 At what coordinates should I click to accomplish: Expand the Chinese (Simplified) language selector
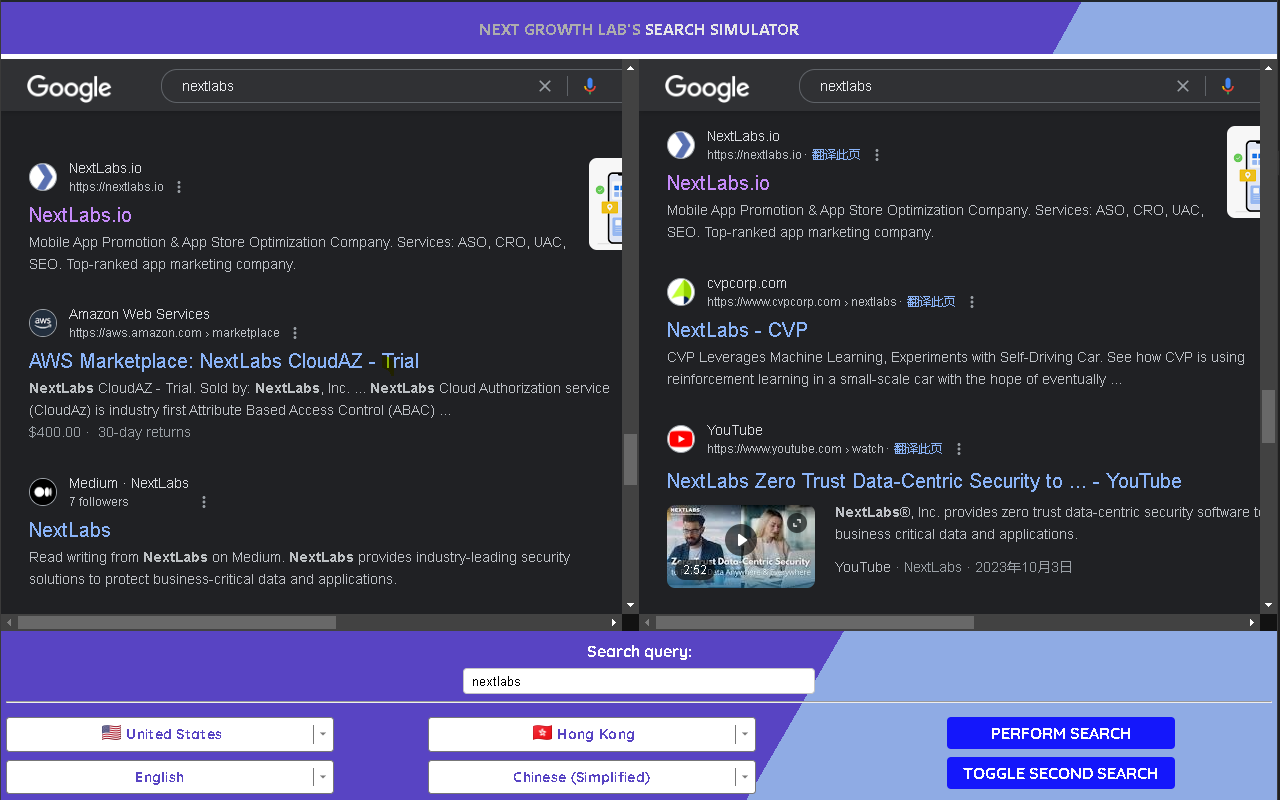pyautogui.click(x=744, y=777)
